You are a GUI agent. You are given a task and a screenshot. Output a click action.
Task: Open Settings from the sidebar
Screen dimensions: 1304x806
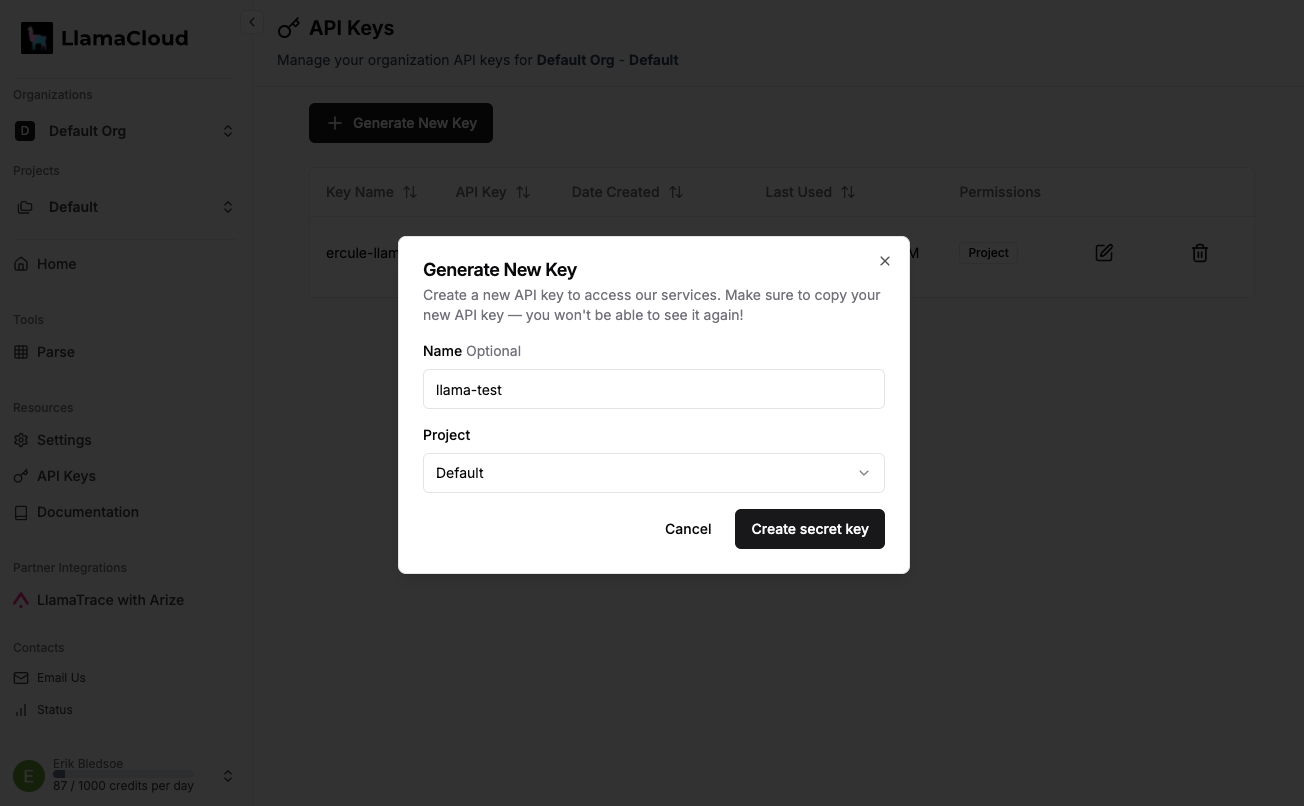pyautogui.click(x=64, y=440)
